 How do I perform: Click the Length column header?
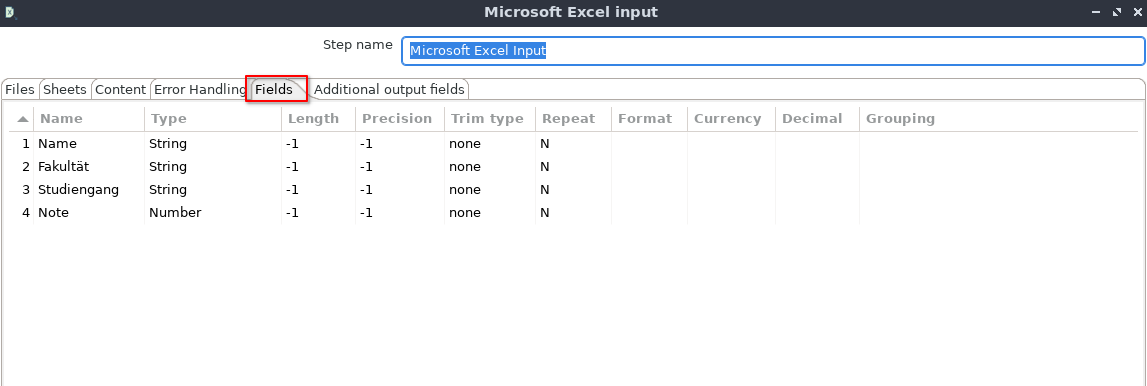click(318, 118)
